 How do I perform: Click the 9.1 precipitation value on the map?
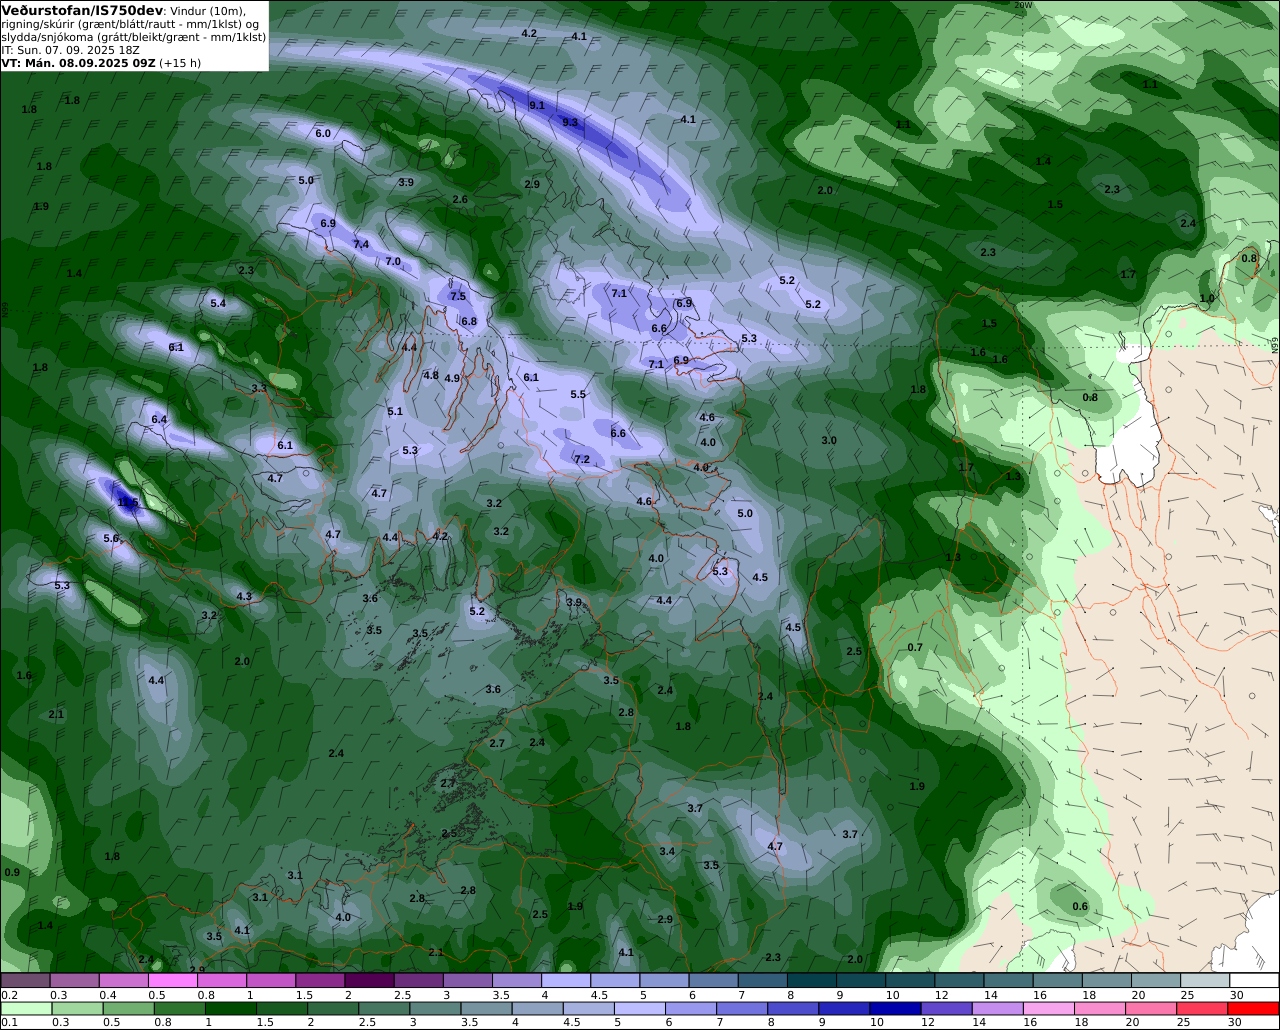point(537,105)
